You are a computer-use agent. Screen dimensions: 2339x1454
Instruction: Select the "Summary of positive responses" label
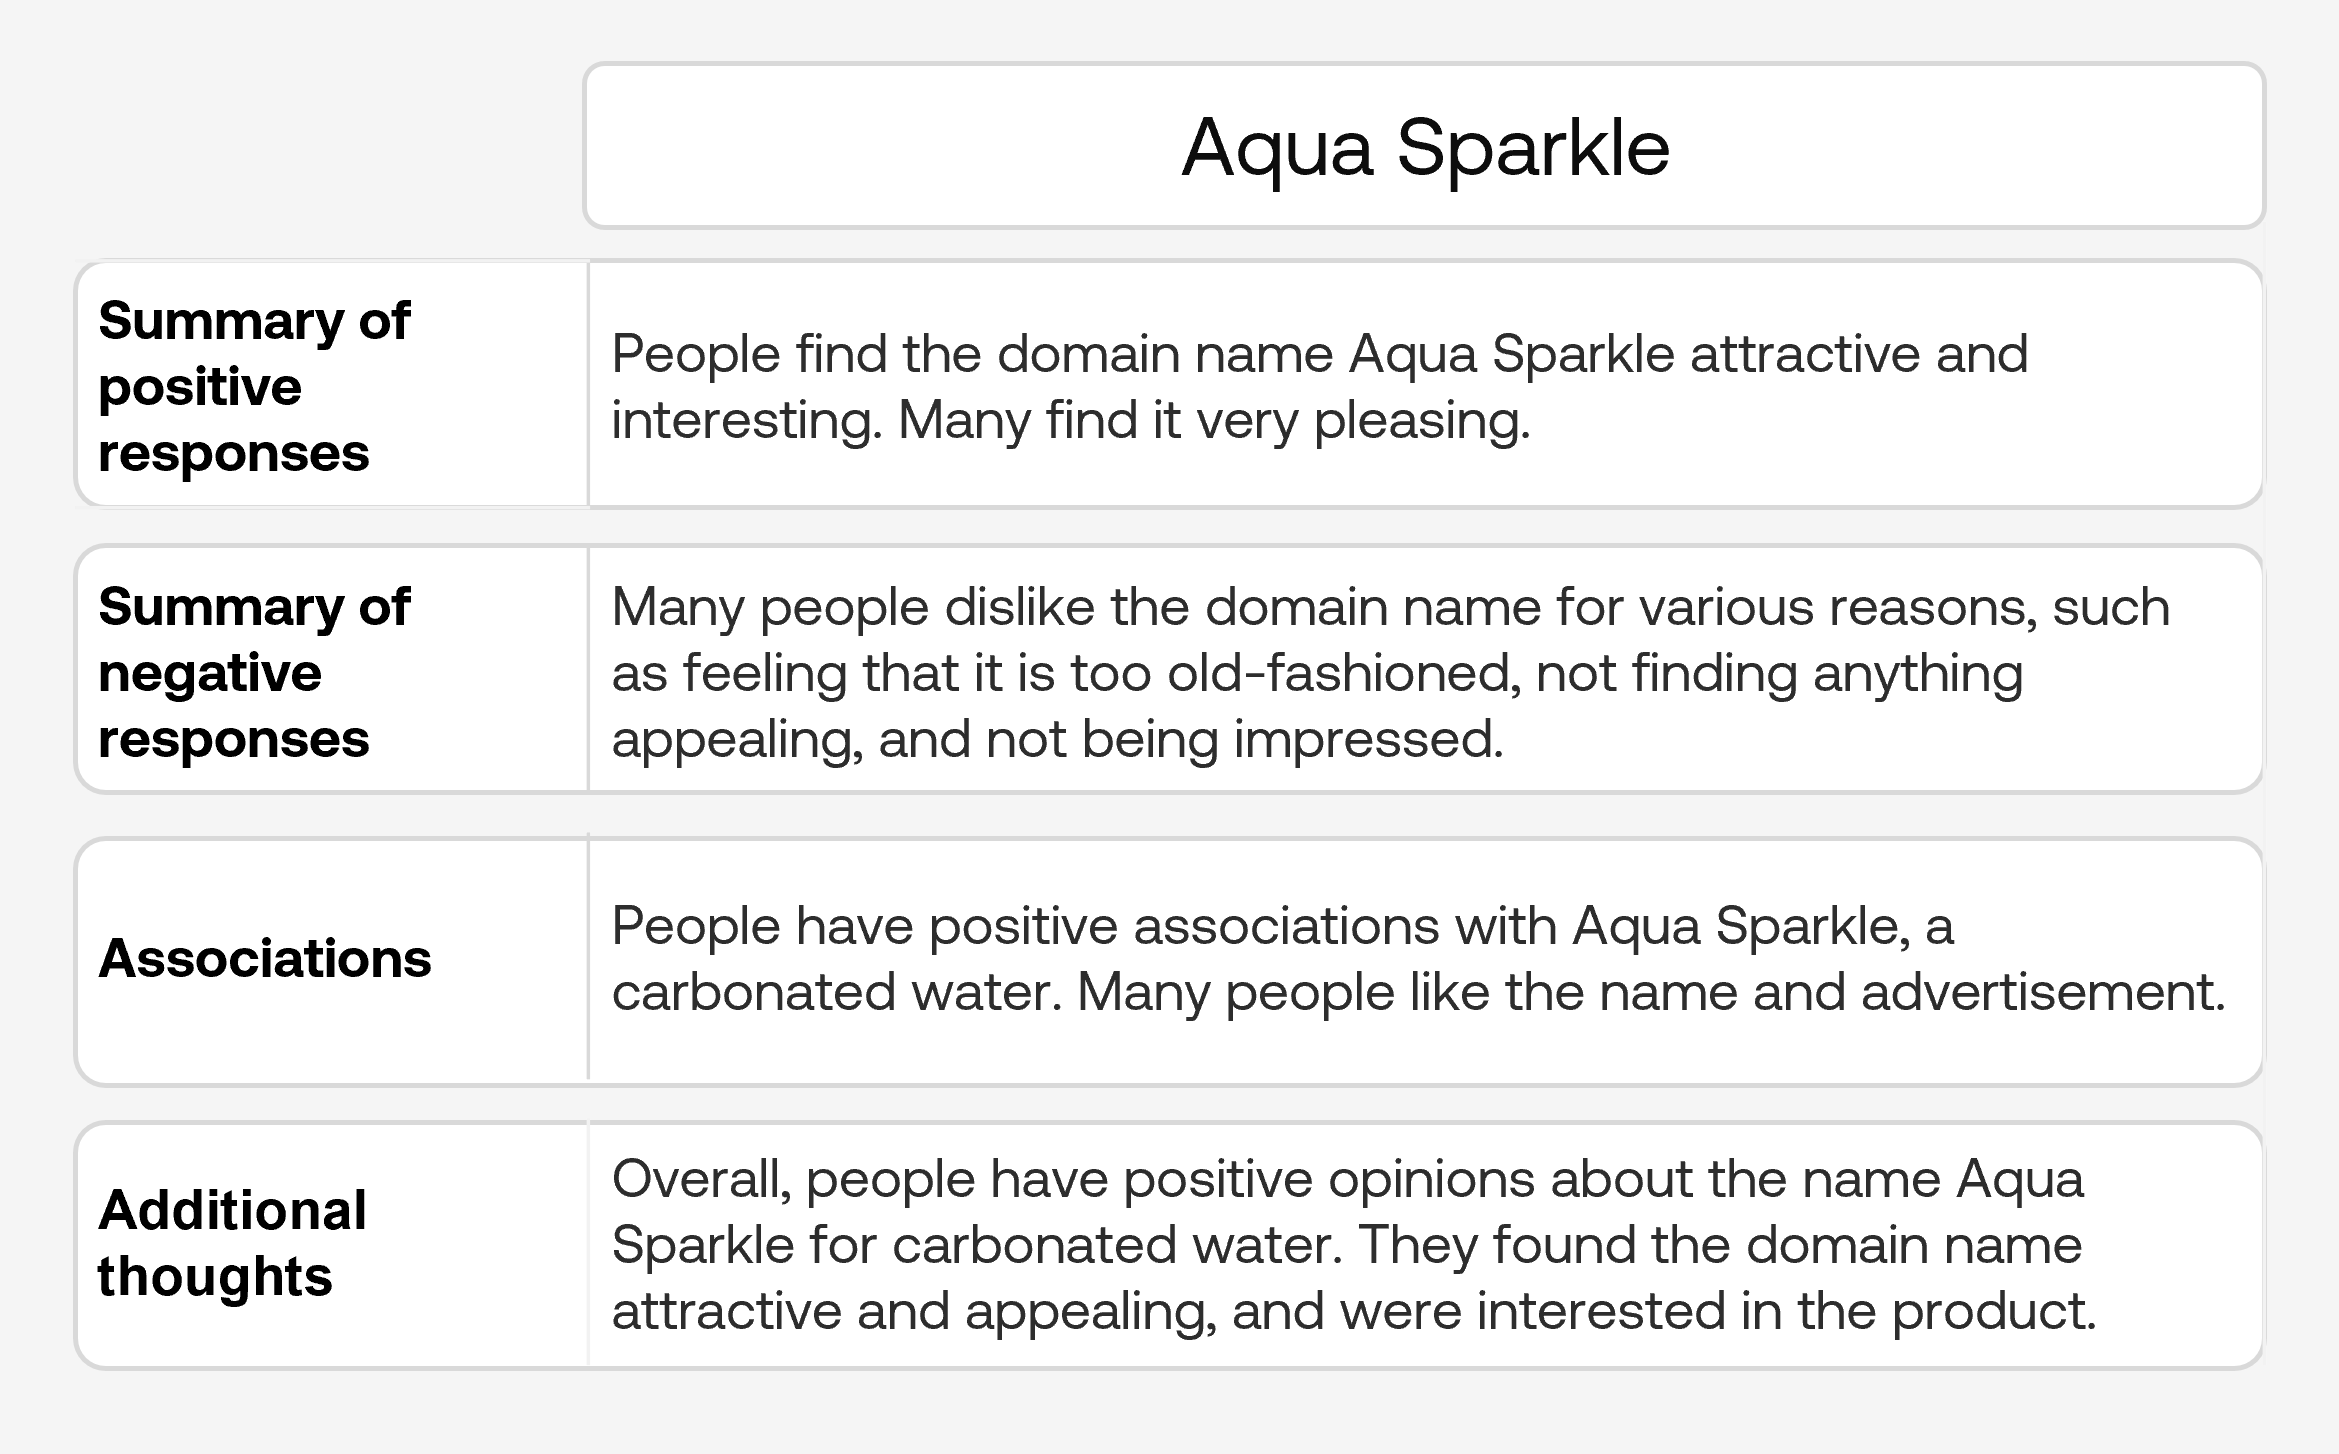[x=254, y=386]
